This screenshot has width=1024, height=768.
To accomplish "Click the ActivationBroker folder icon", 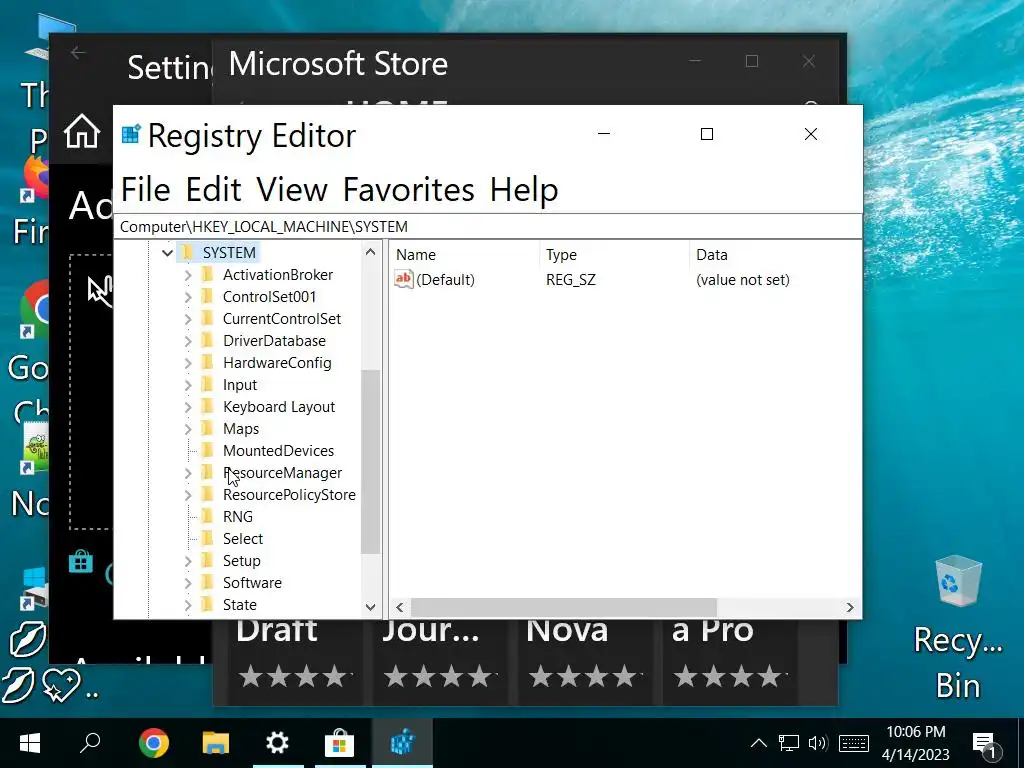I will click(x=207, y=274).
